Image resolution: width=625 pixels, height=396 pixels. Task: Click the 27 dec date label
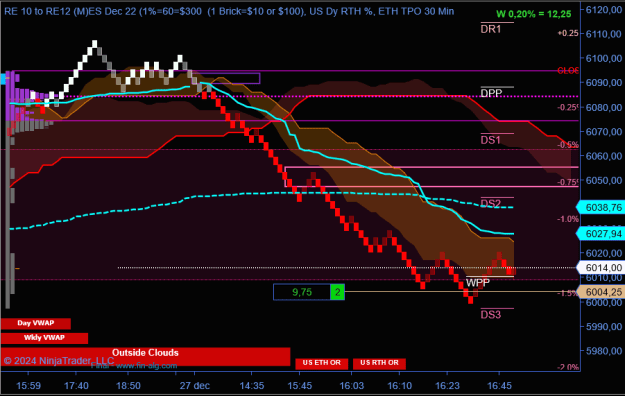[195, 386]
